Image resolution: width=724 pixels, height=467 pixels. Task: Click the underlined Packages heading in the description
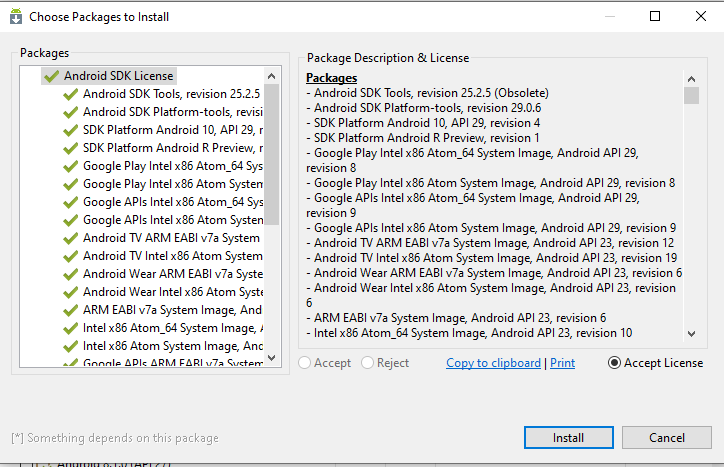(332, 78)
